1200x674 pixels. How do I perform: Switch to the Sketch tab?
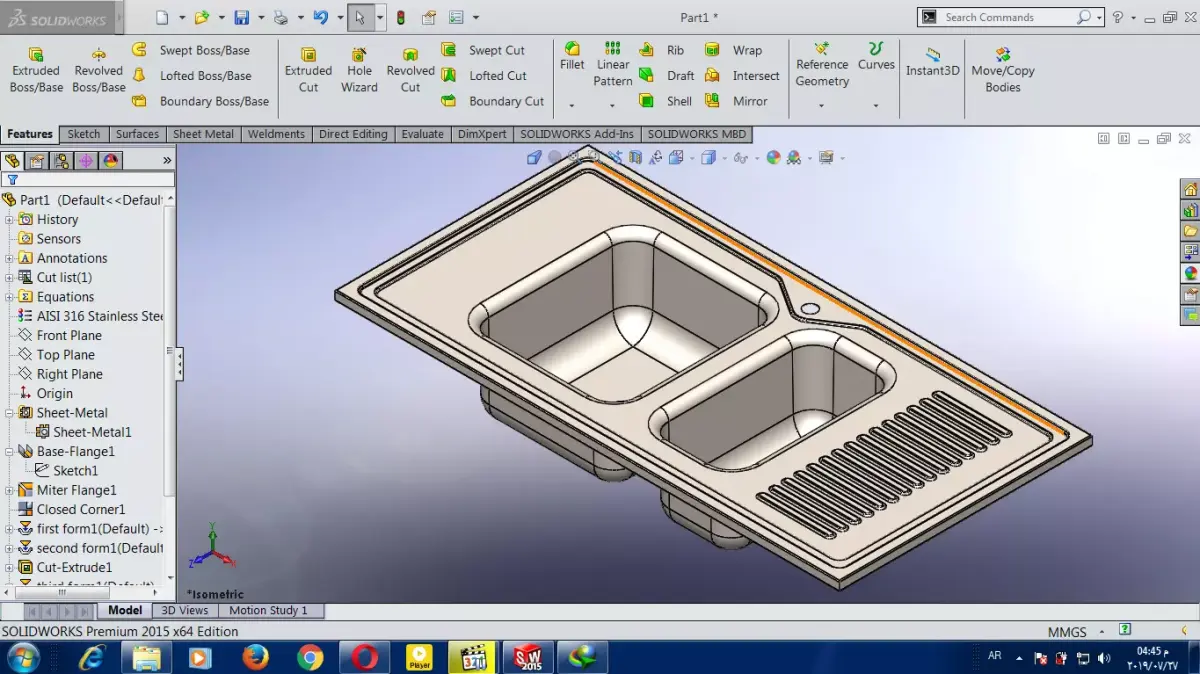pyautogui.click(x=84, y=134)
